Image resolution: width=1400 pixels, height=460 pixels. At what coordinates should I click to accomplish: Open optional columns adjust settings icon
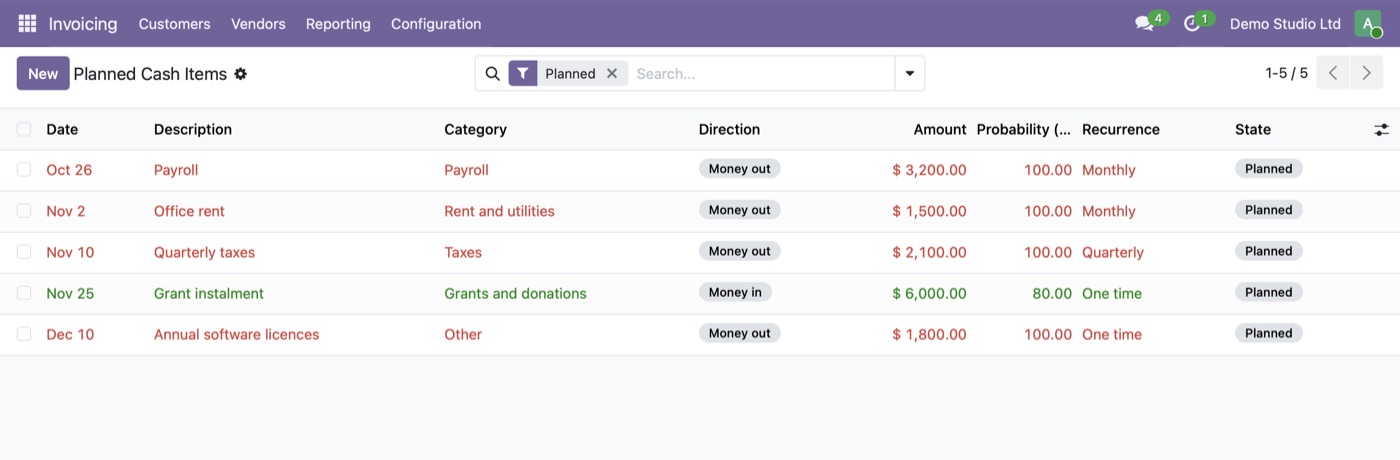1381,129
